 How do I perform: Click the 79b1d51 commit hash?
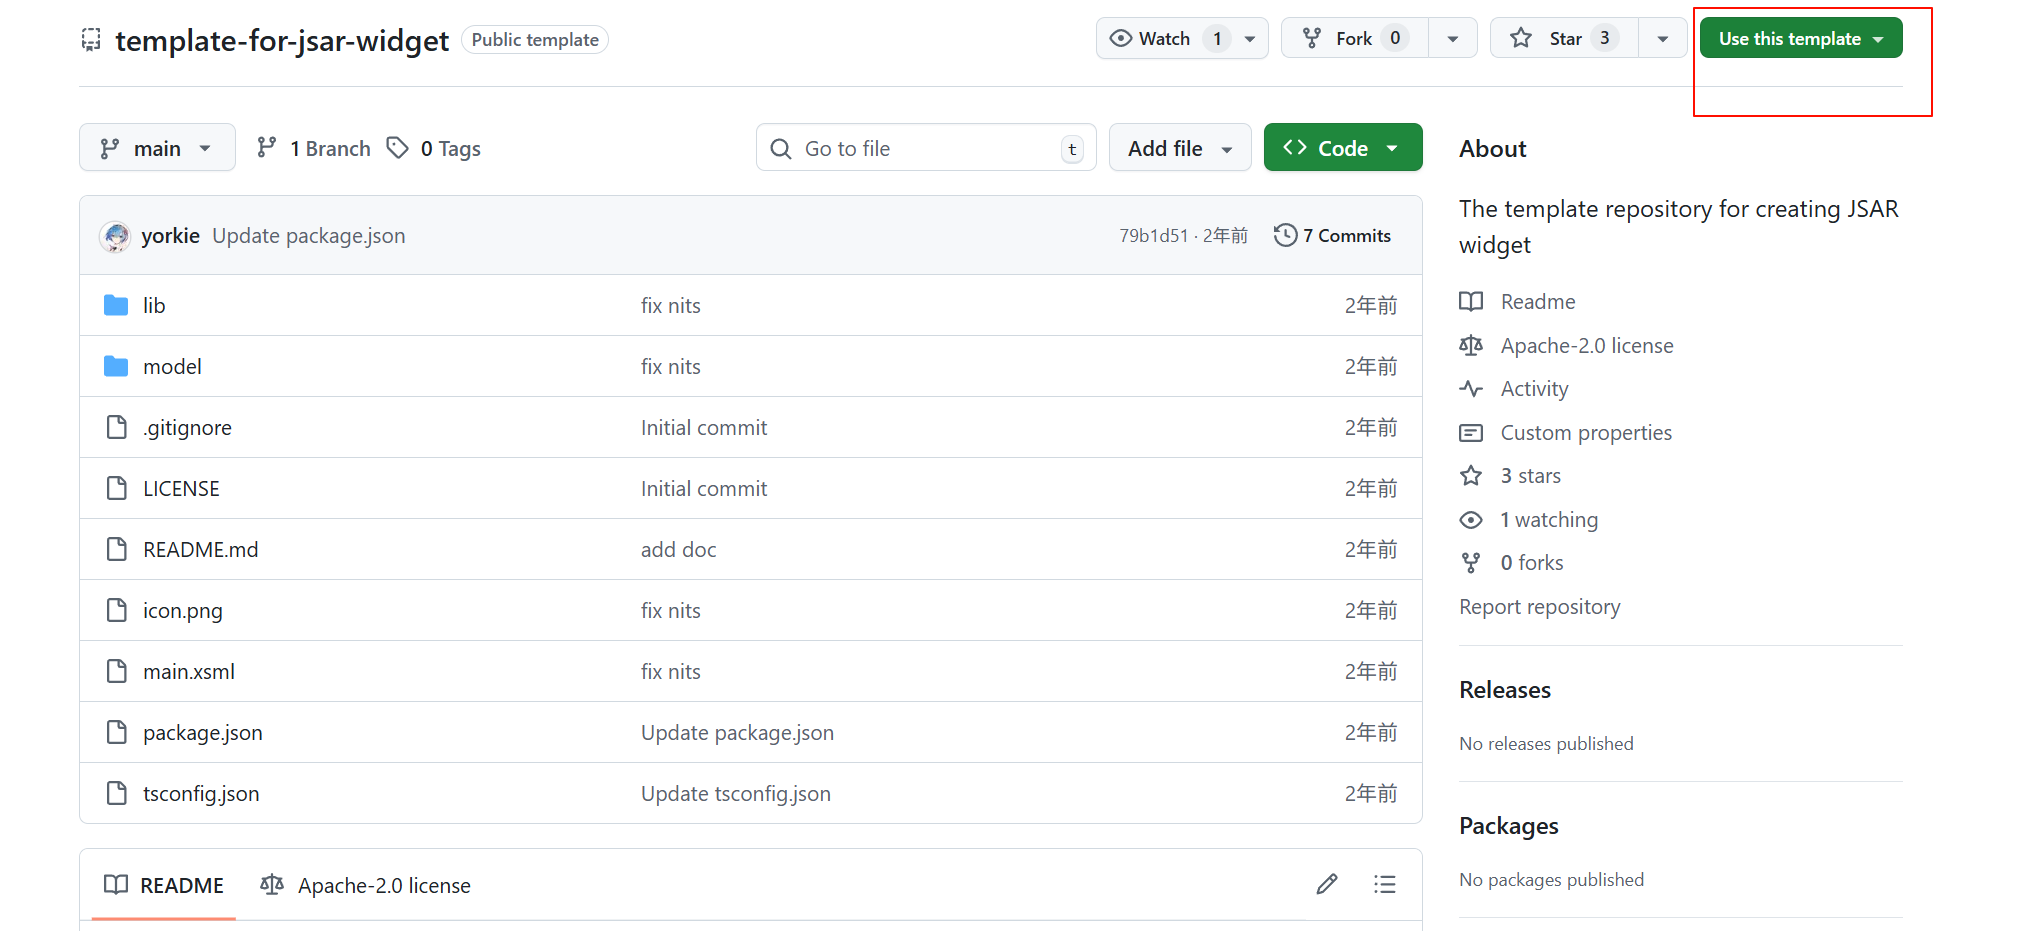pyautogui.click(x=1154, y=235)
